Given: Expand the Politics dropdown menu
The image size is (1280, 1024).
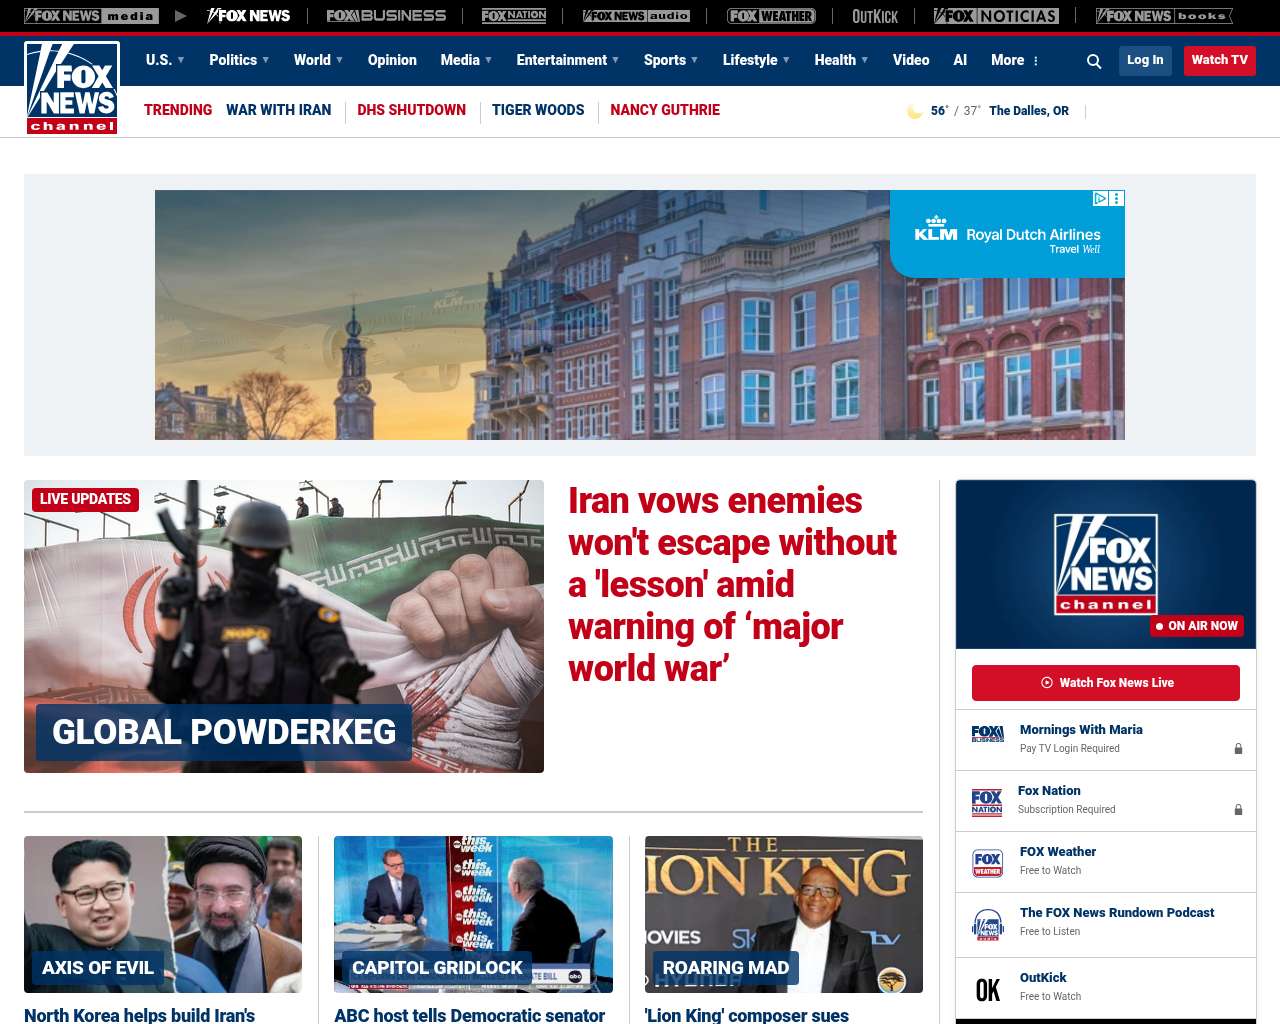Looking at the screenshot, I should pos(239,60).
